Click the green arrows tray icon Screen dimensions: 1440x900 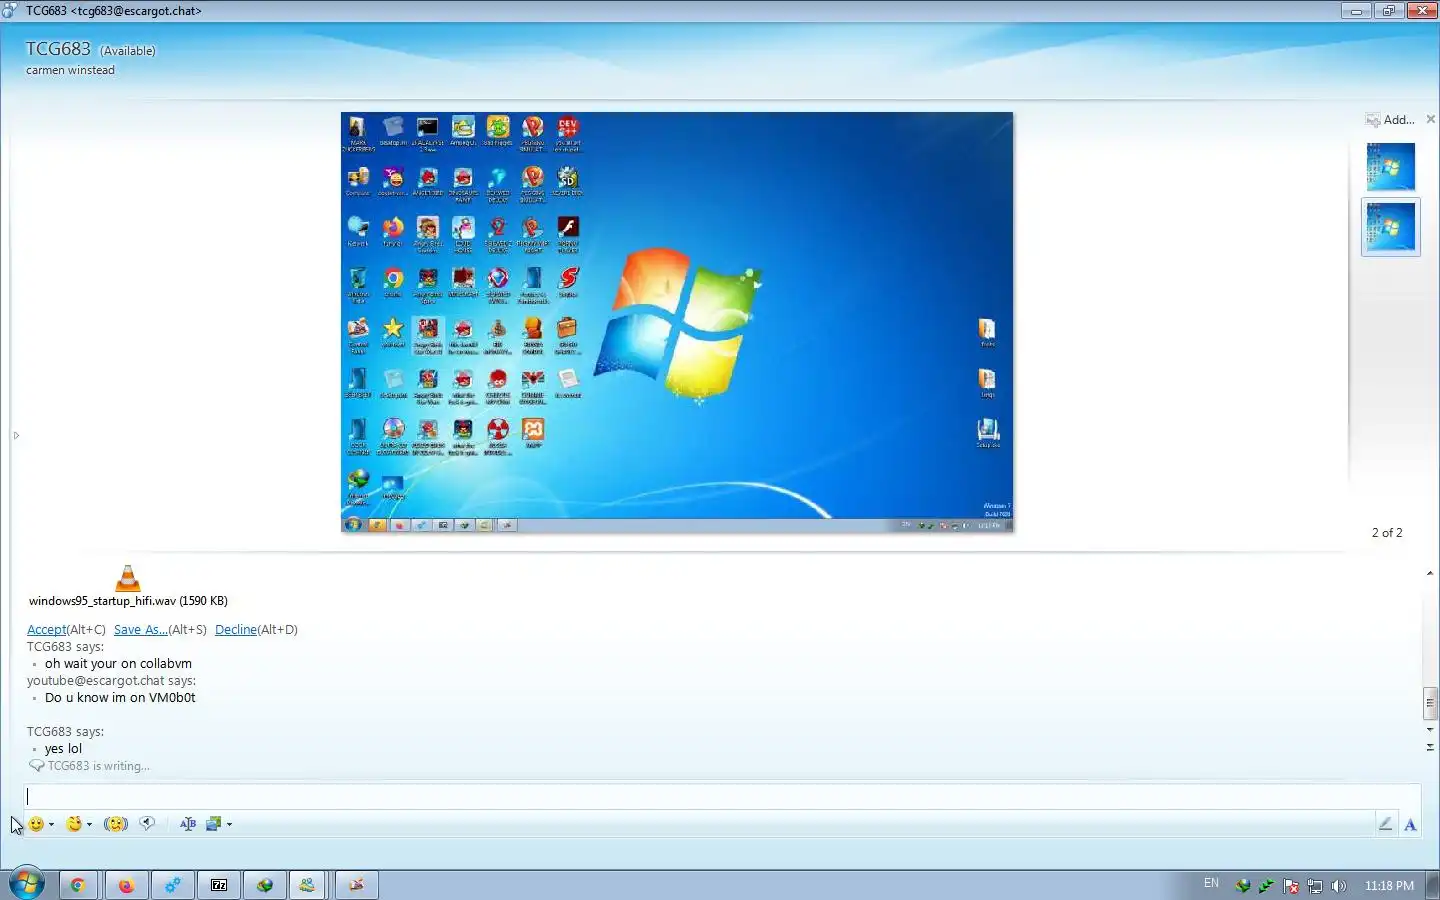(1267, 885)
